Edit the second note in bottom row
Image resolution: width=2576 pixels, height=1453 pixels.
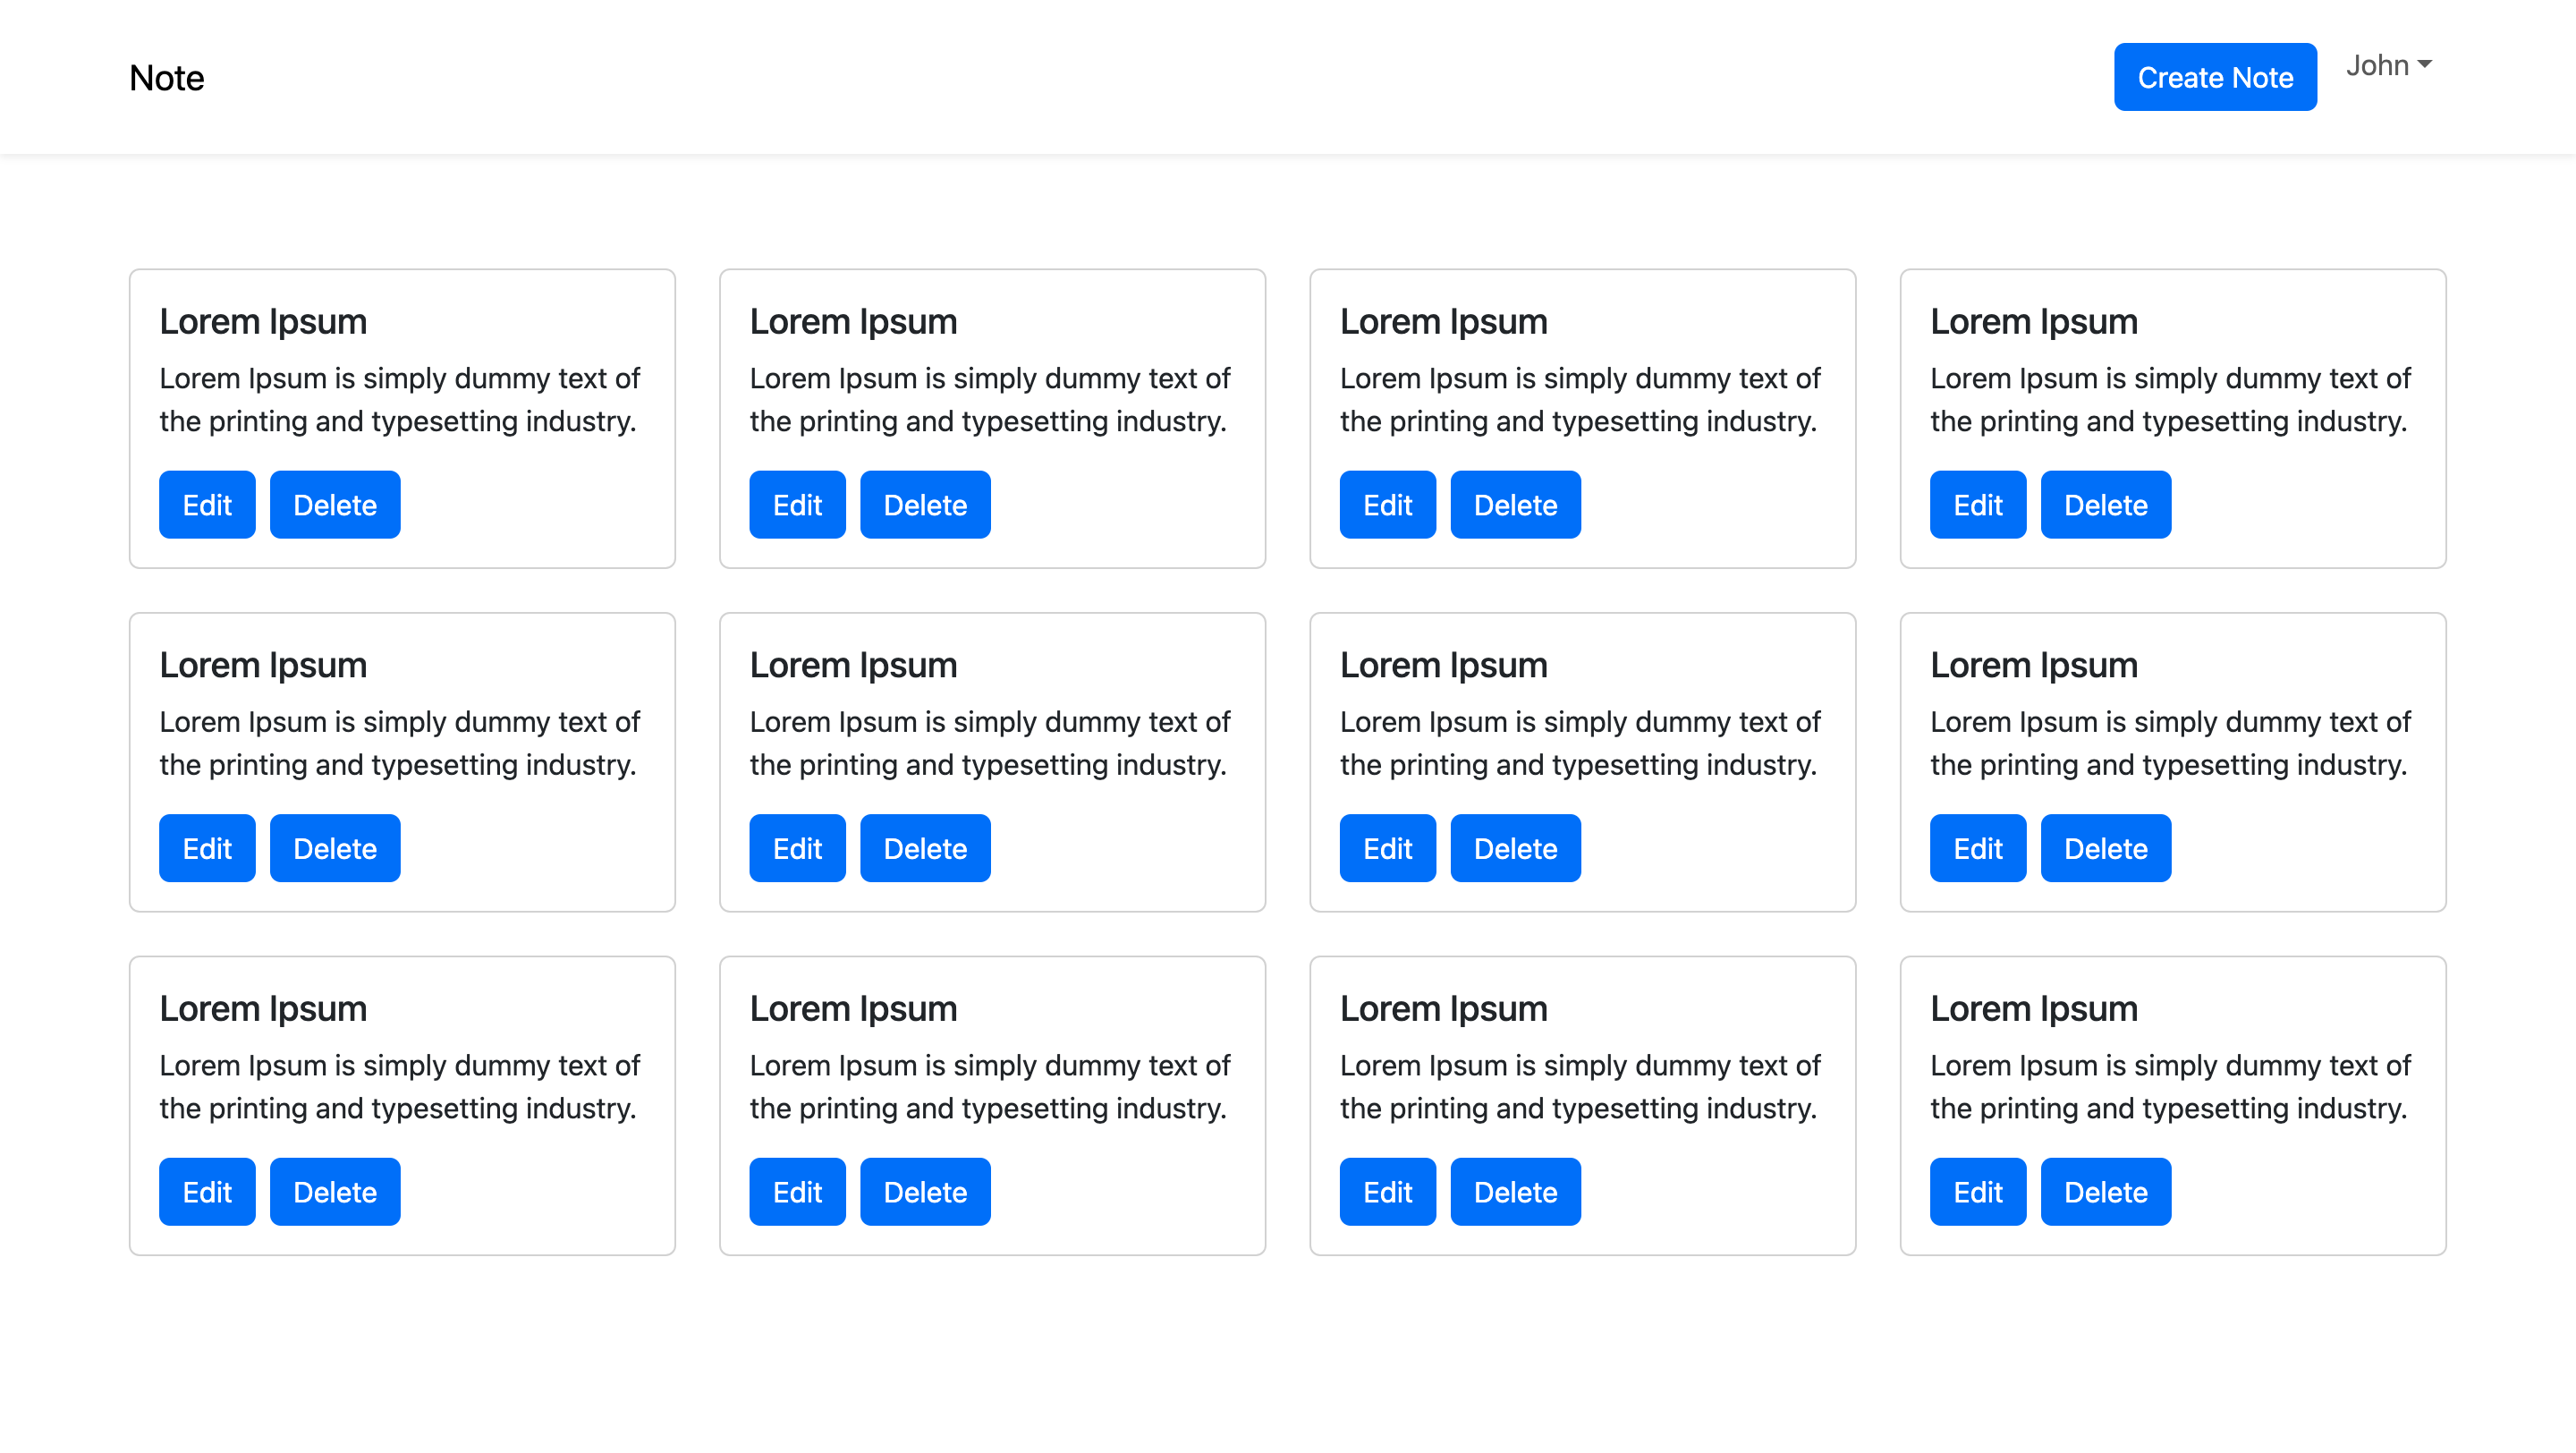797,1192
